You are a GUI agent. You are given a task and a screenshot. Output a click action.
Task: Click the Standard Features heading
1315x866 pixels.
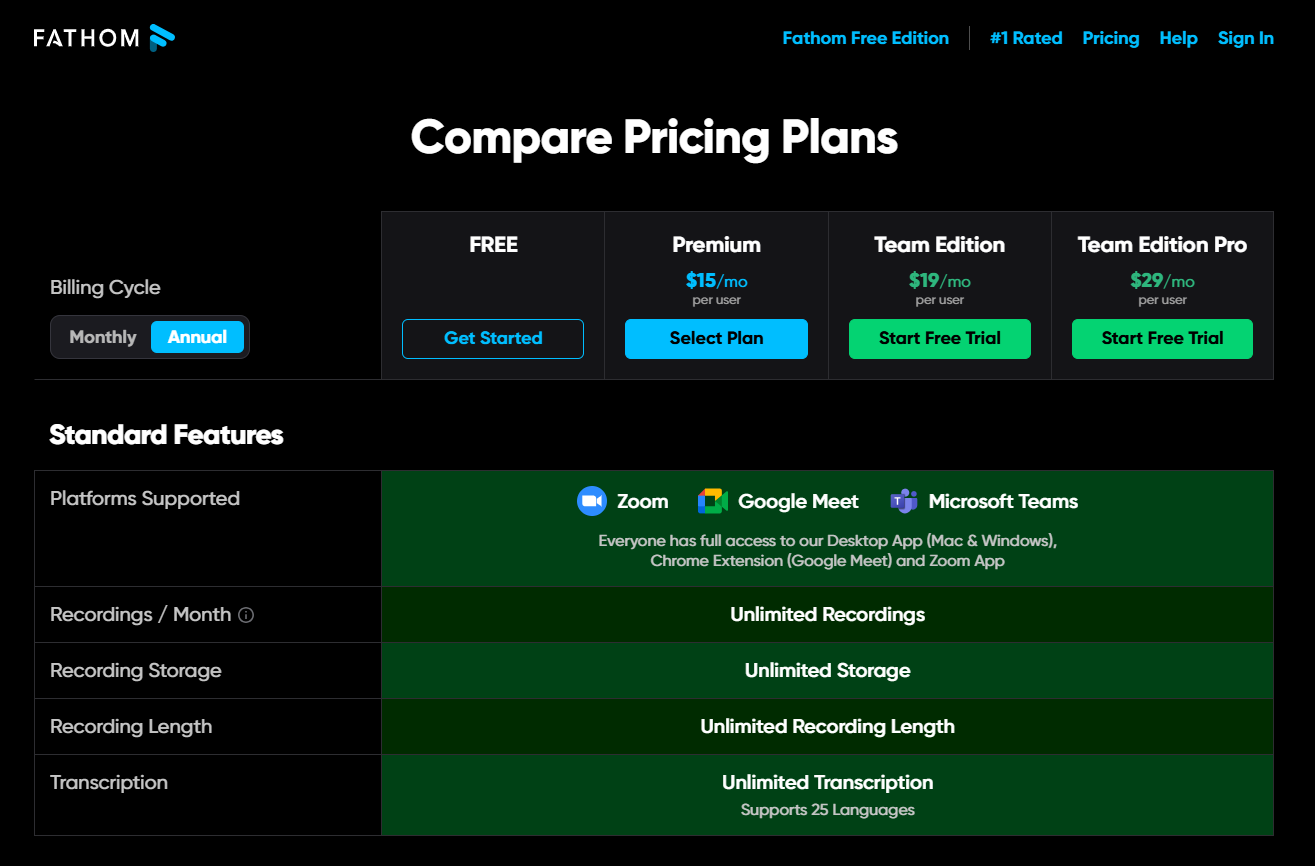coord(166,435)
